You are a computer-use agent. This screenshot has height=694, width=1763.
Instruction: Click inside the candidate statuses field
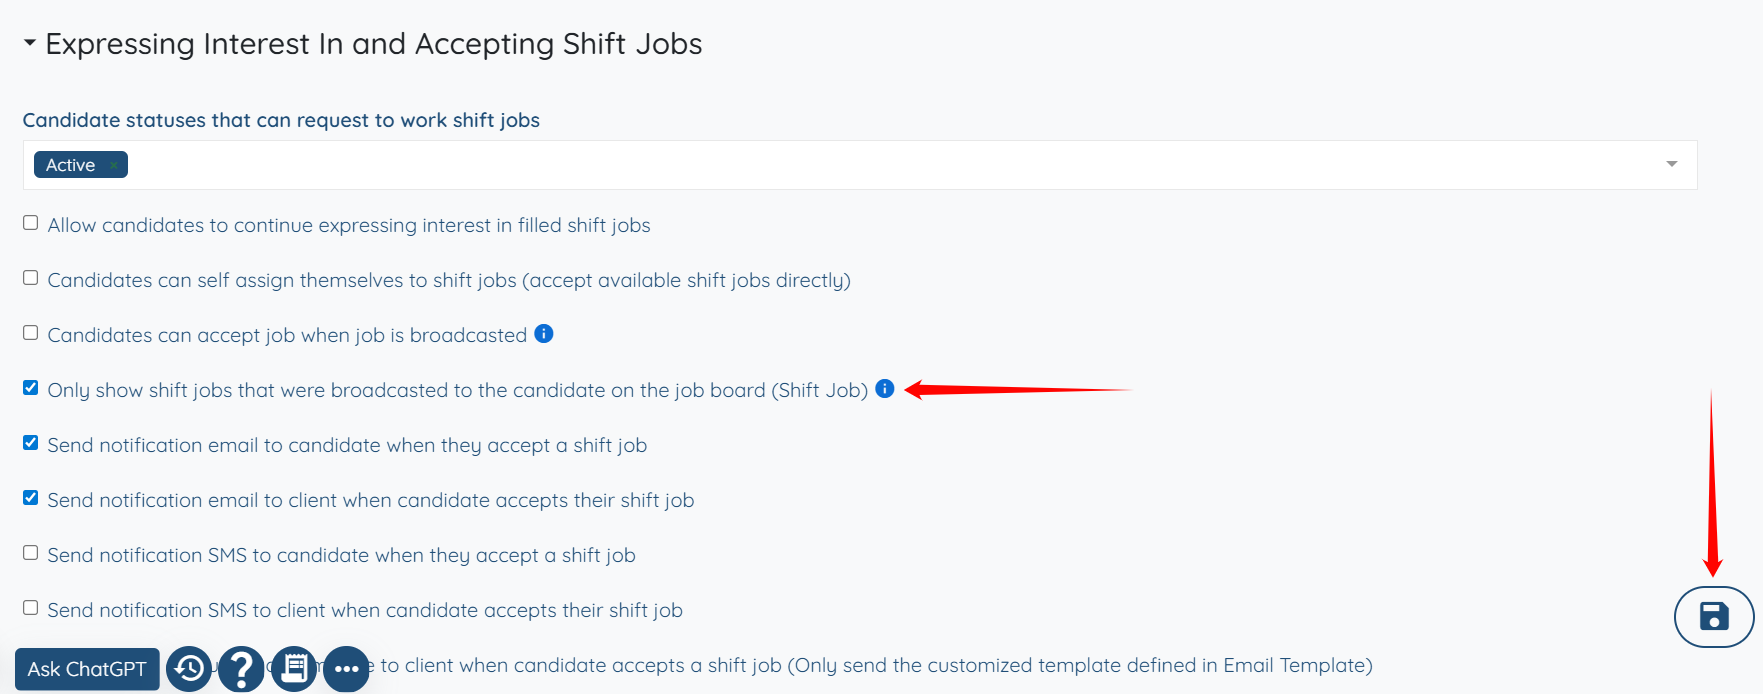pos(800,165)
